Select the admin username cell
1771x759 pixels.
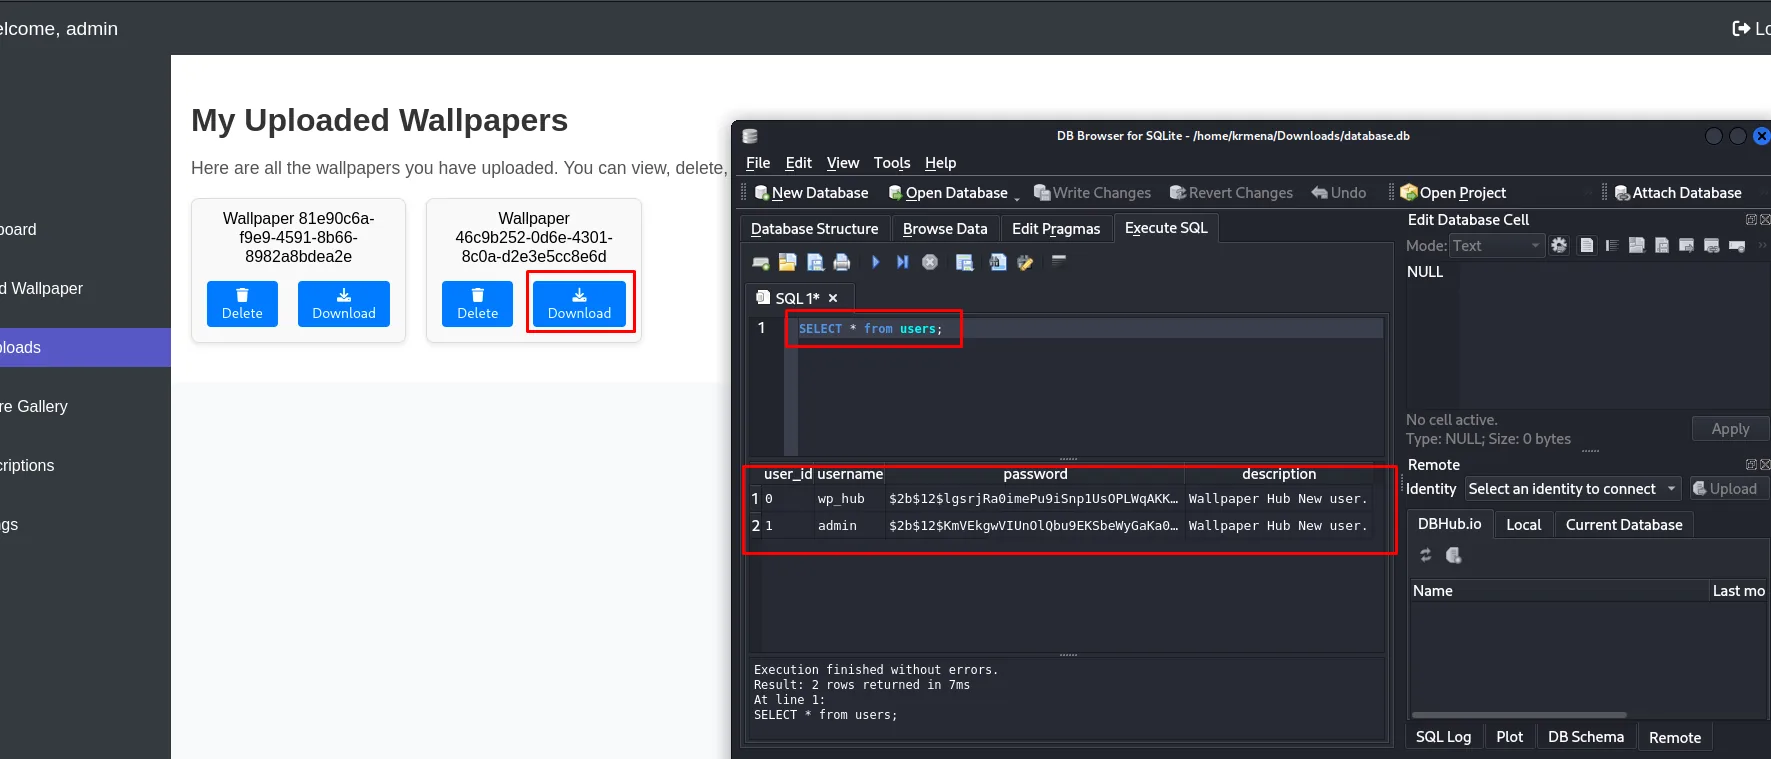[x=850, y=526]
